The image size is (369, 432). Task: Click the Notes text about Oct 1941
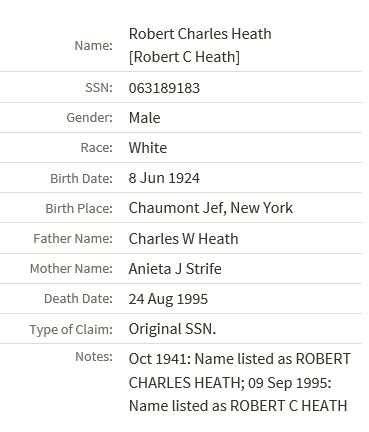pos(240,382)
